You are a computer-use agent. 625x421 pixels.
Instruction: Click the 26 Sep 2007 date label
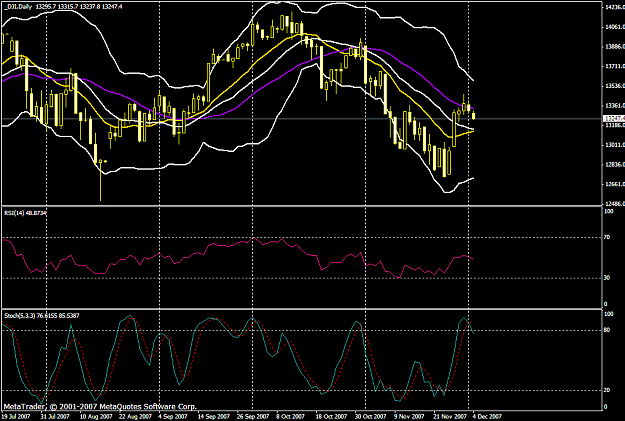[x=253, y=417]
